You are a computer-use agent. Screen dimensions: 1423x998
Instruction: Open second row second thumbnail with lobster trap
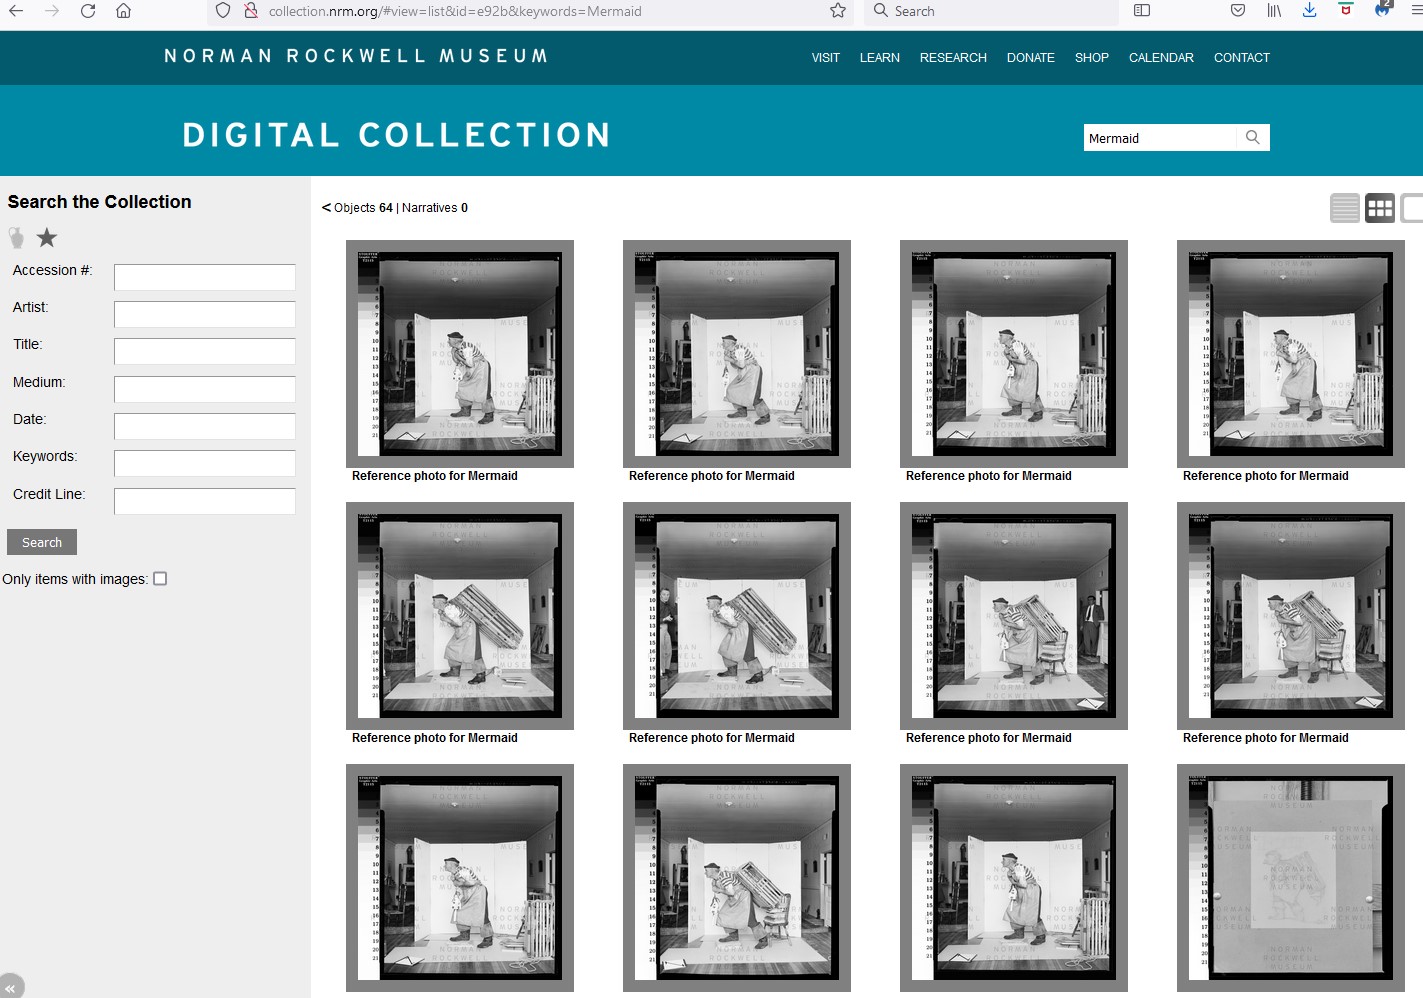point(737,616)
